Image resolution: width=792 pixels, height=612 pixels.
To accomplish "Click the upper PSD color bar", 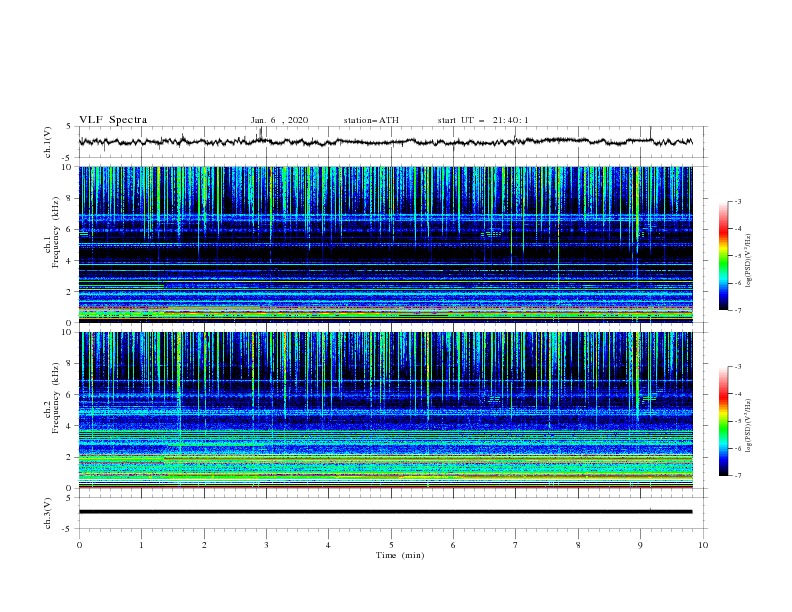I will [723, 256].
